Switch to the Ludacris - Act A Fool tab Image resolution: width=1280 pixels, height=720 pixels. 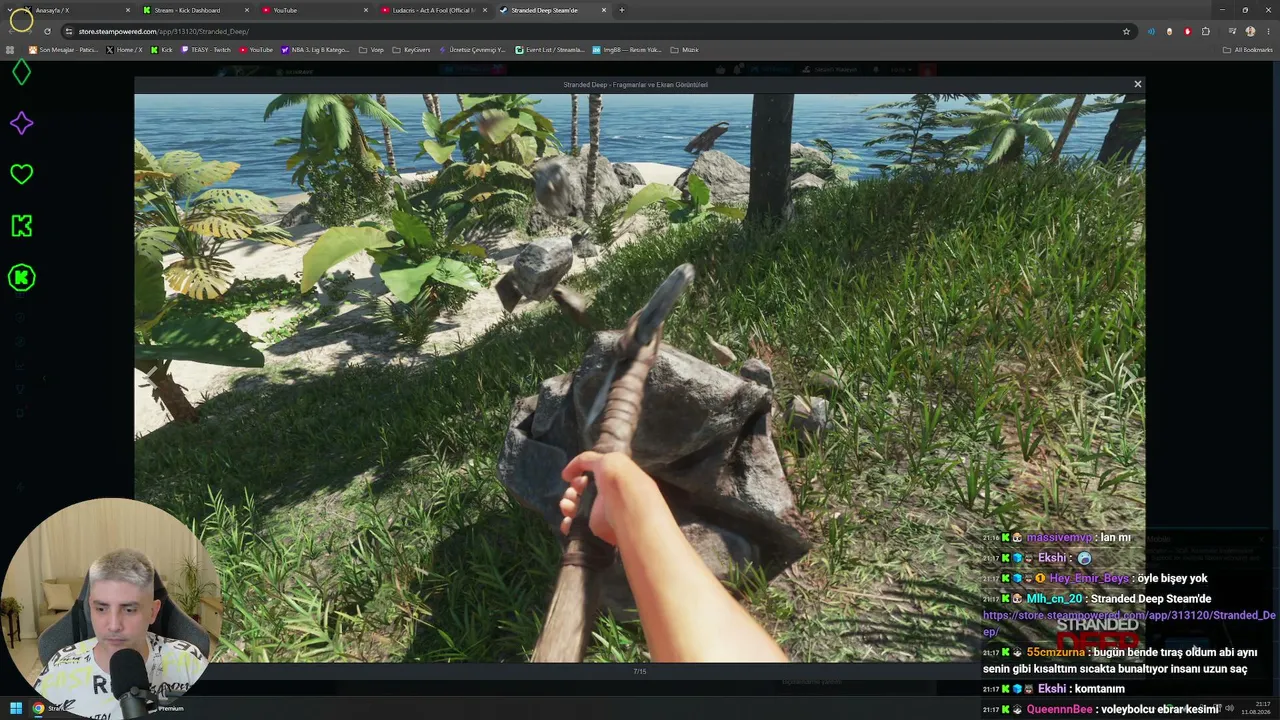point(434,10)
